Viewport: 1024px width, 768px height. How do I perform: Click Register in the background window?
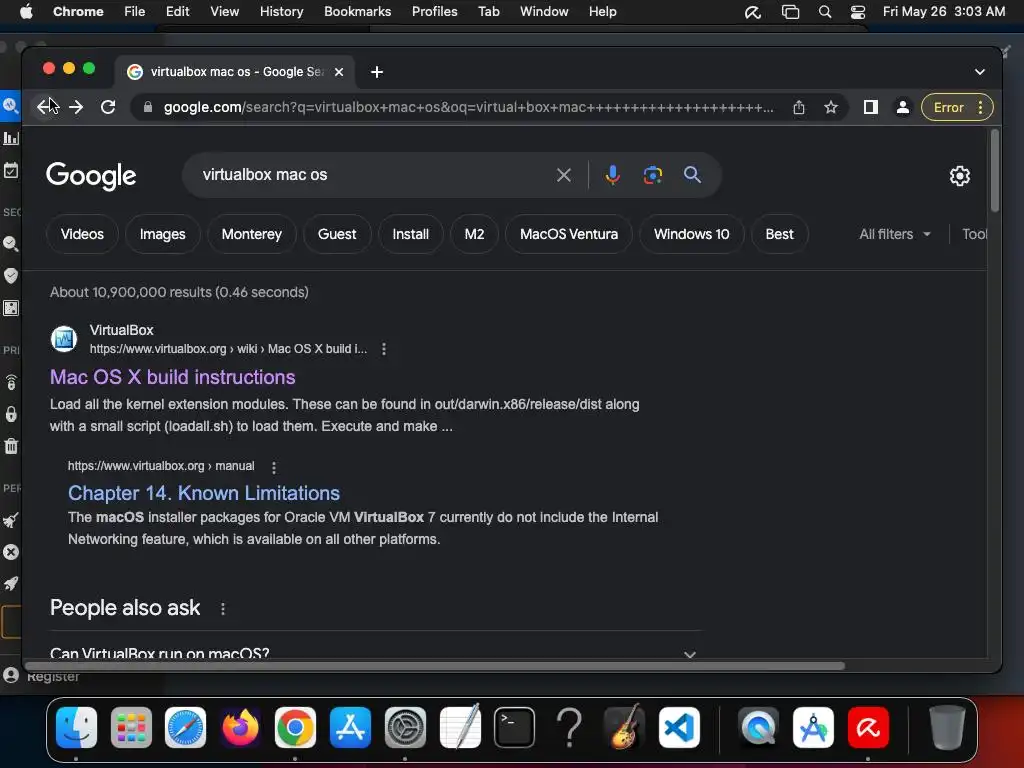click(x=53, y=677)
